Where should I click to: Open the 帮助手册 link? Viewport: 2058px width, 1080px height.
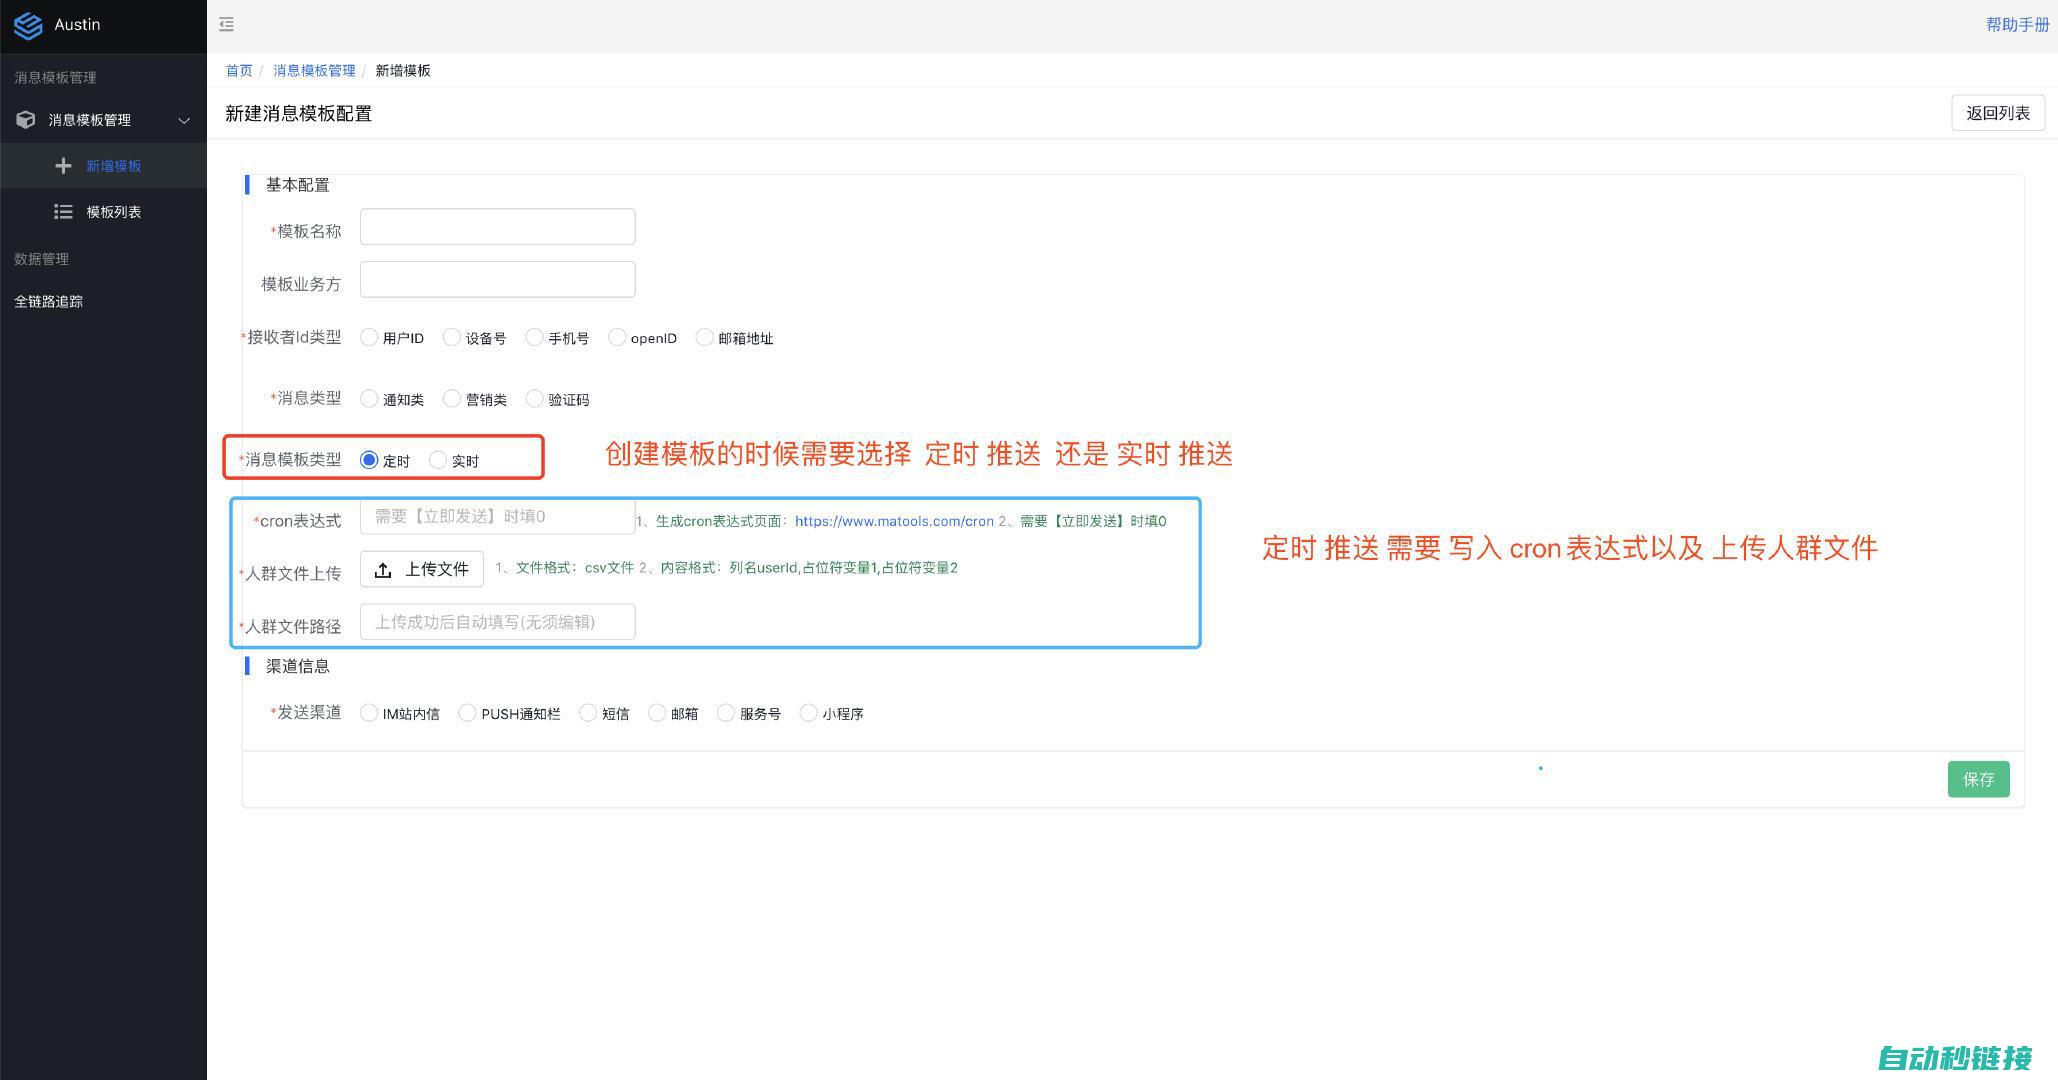(x=2017, y=24)
